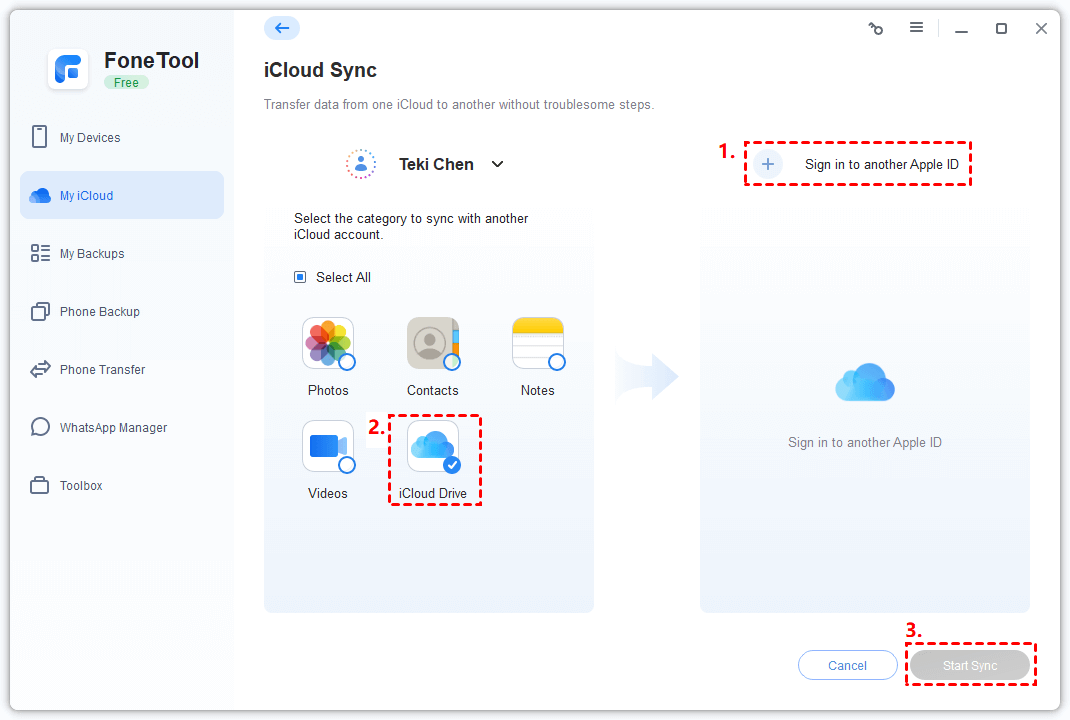Check the Photos selection circle
Image resolution: width=1070 pixels, height=720 pixels.
pos(347,362)
